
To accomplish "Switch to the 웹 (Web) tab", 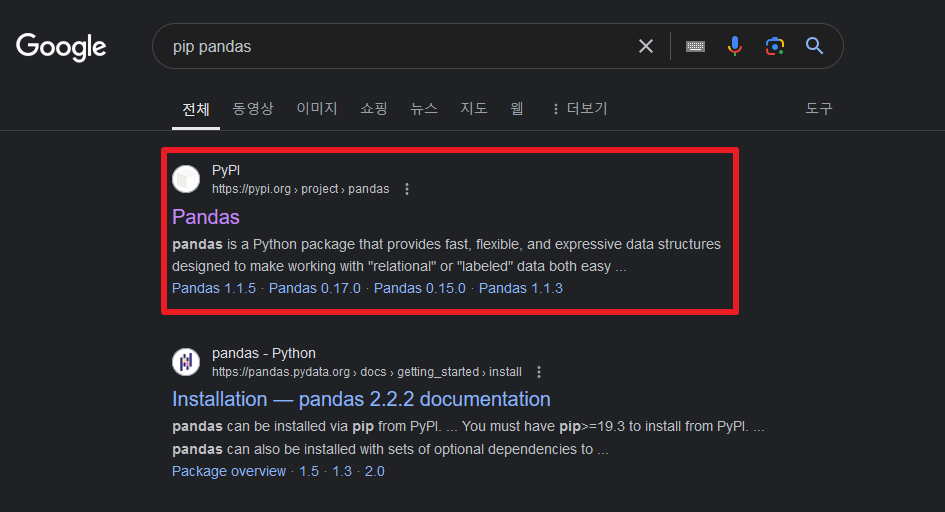I will point(517,108).
